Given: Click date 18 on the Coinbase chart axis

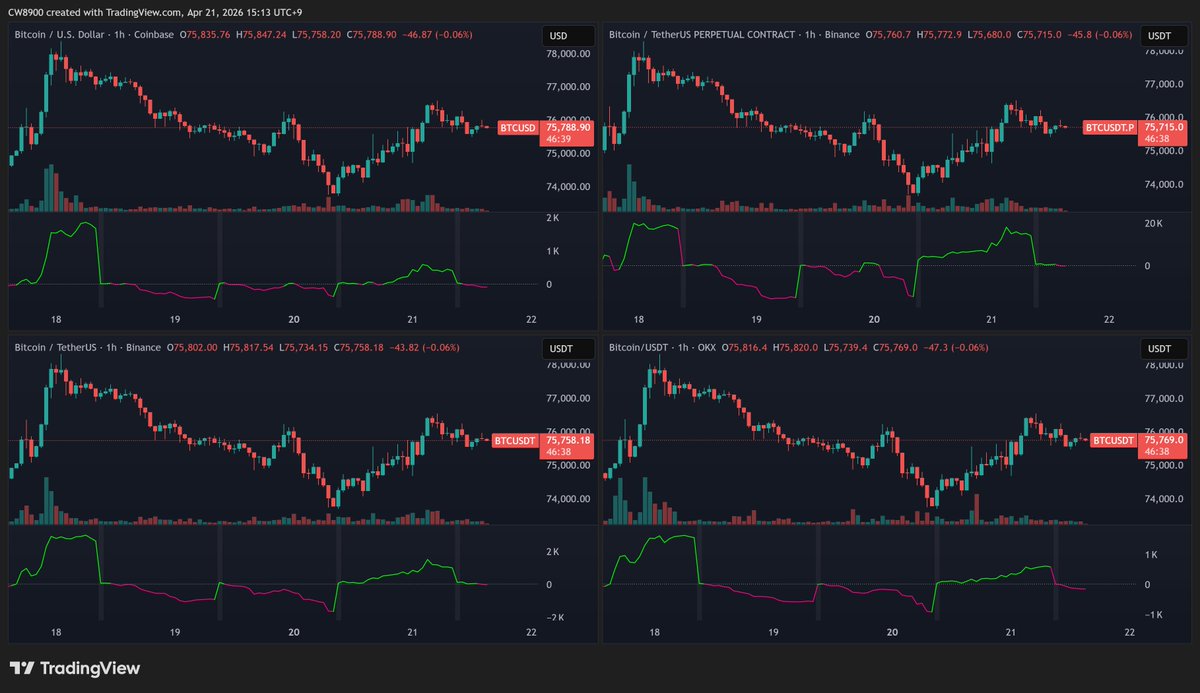Looking at the screenshot, I should click(x=56, y=320).
